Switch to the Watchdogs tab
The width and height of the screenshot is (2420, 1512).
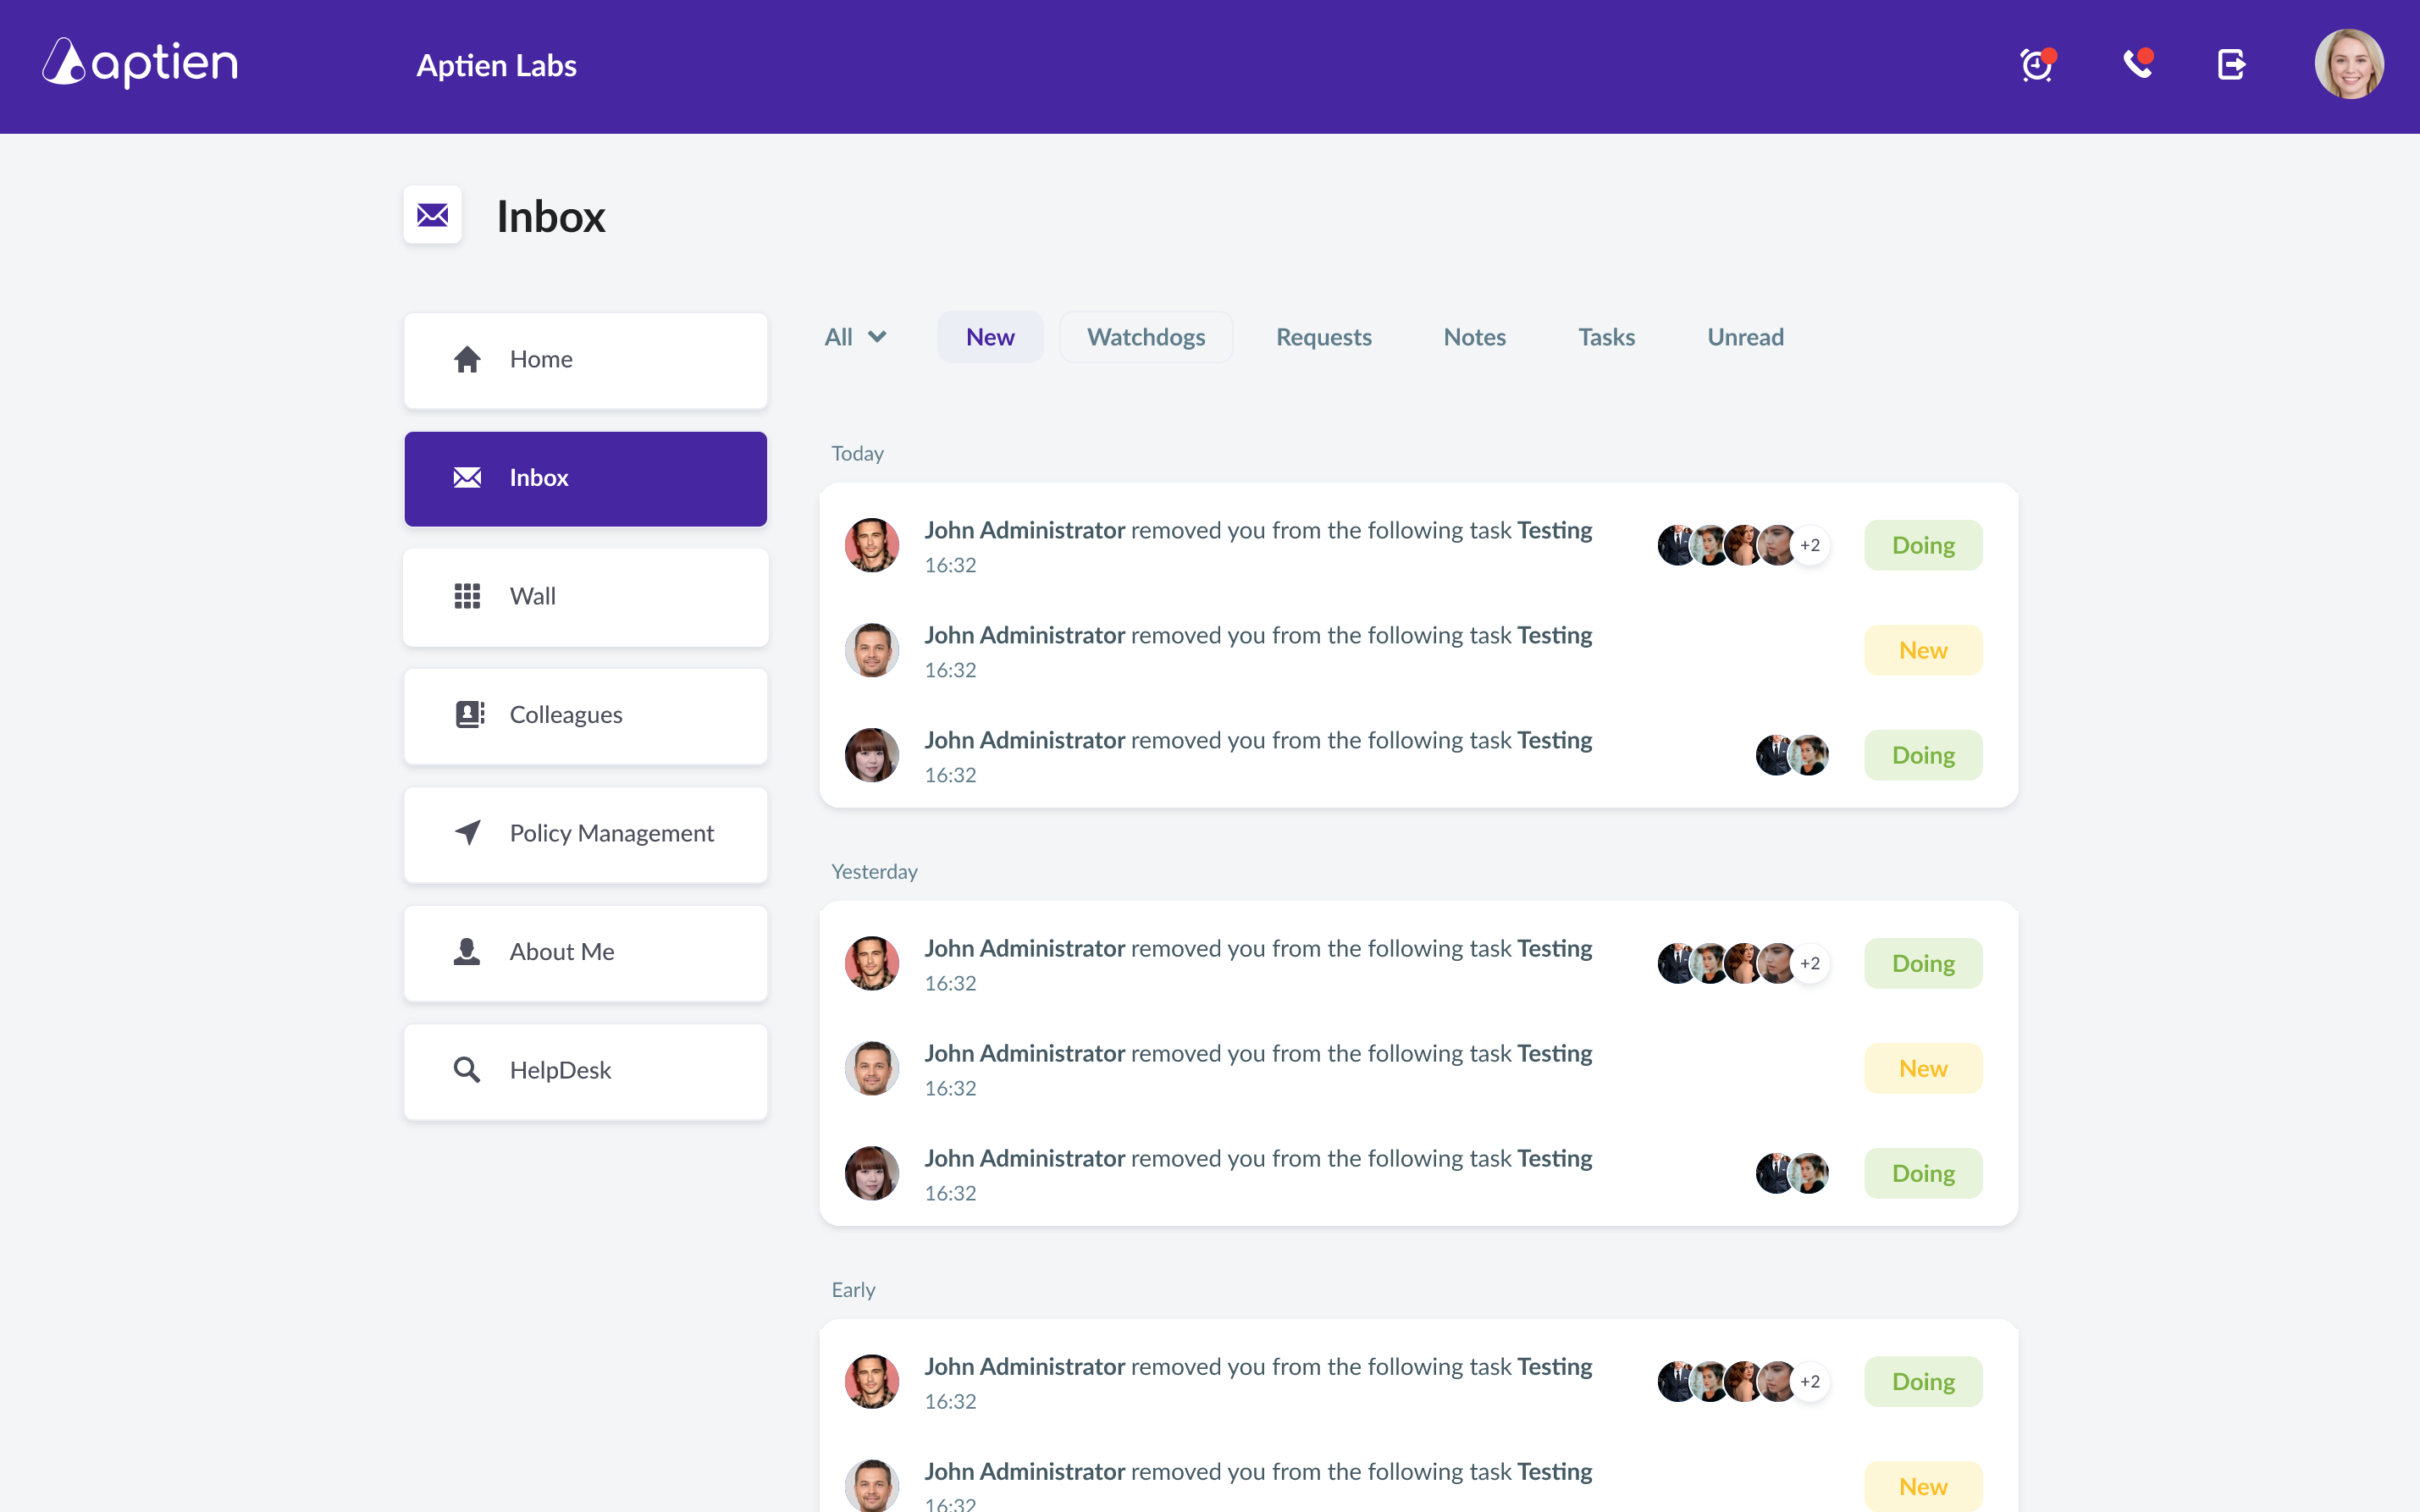tap(1145, 337)
